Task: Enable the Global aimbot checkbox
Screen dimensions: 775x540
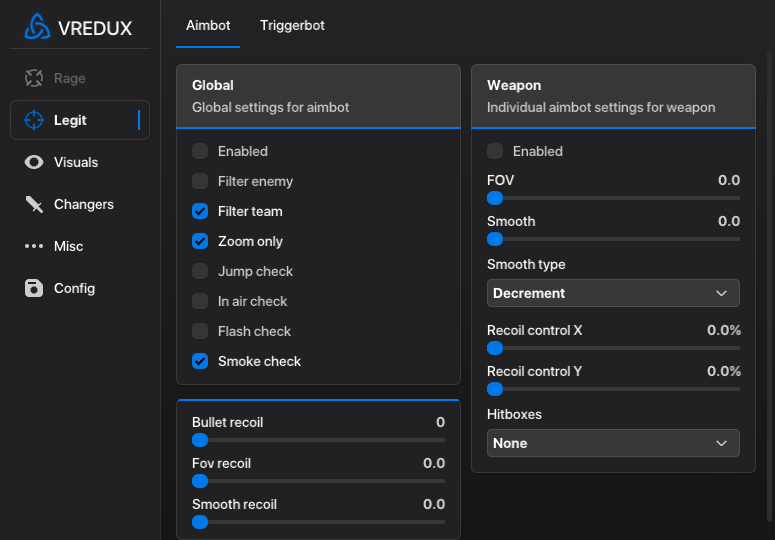Action: (x=200, y=151)
